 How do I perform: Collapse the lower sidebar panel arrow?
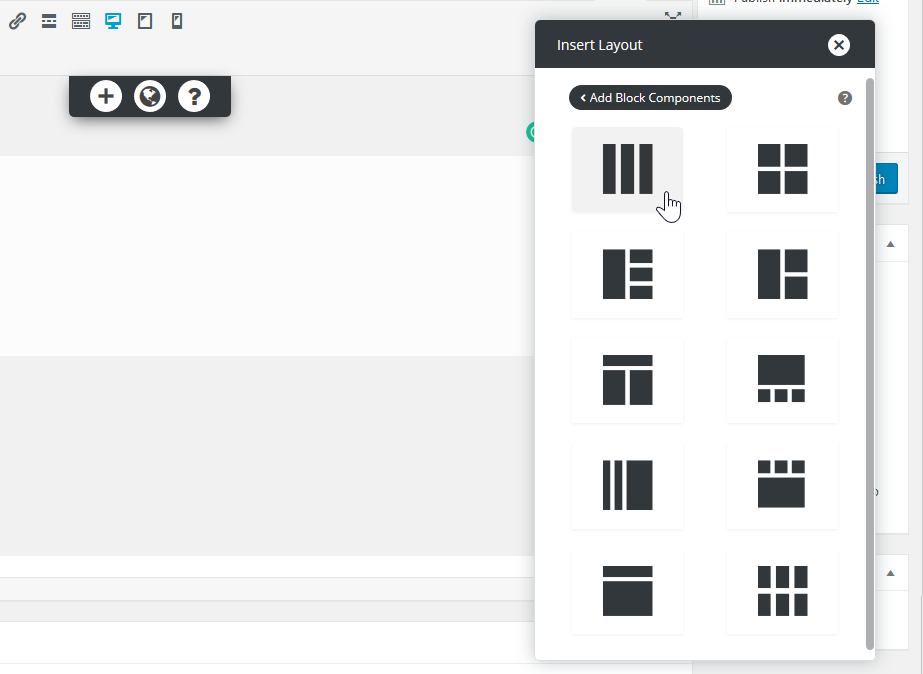(891, 573)
